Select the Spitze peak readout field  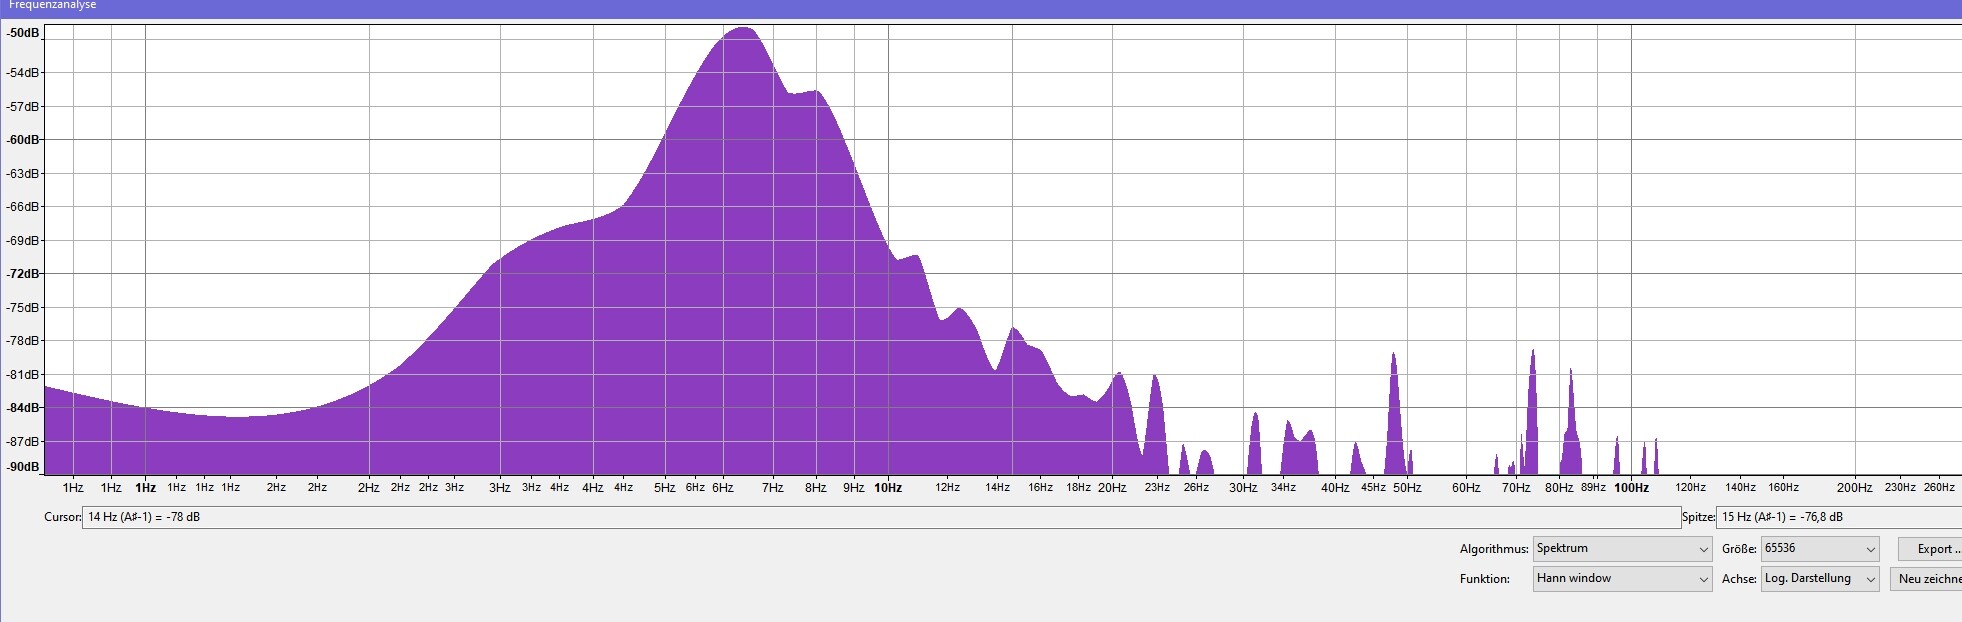coord(1838,517)
